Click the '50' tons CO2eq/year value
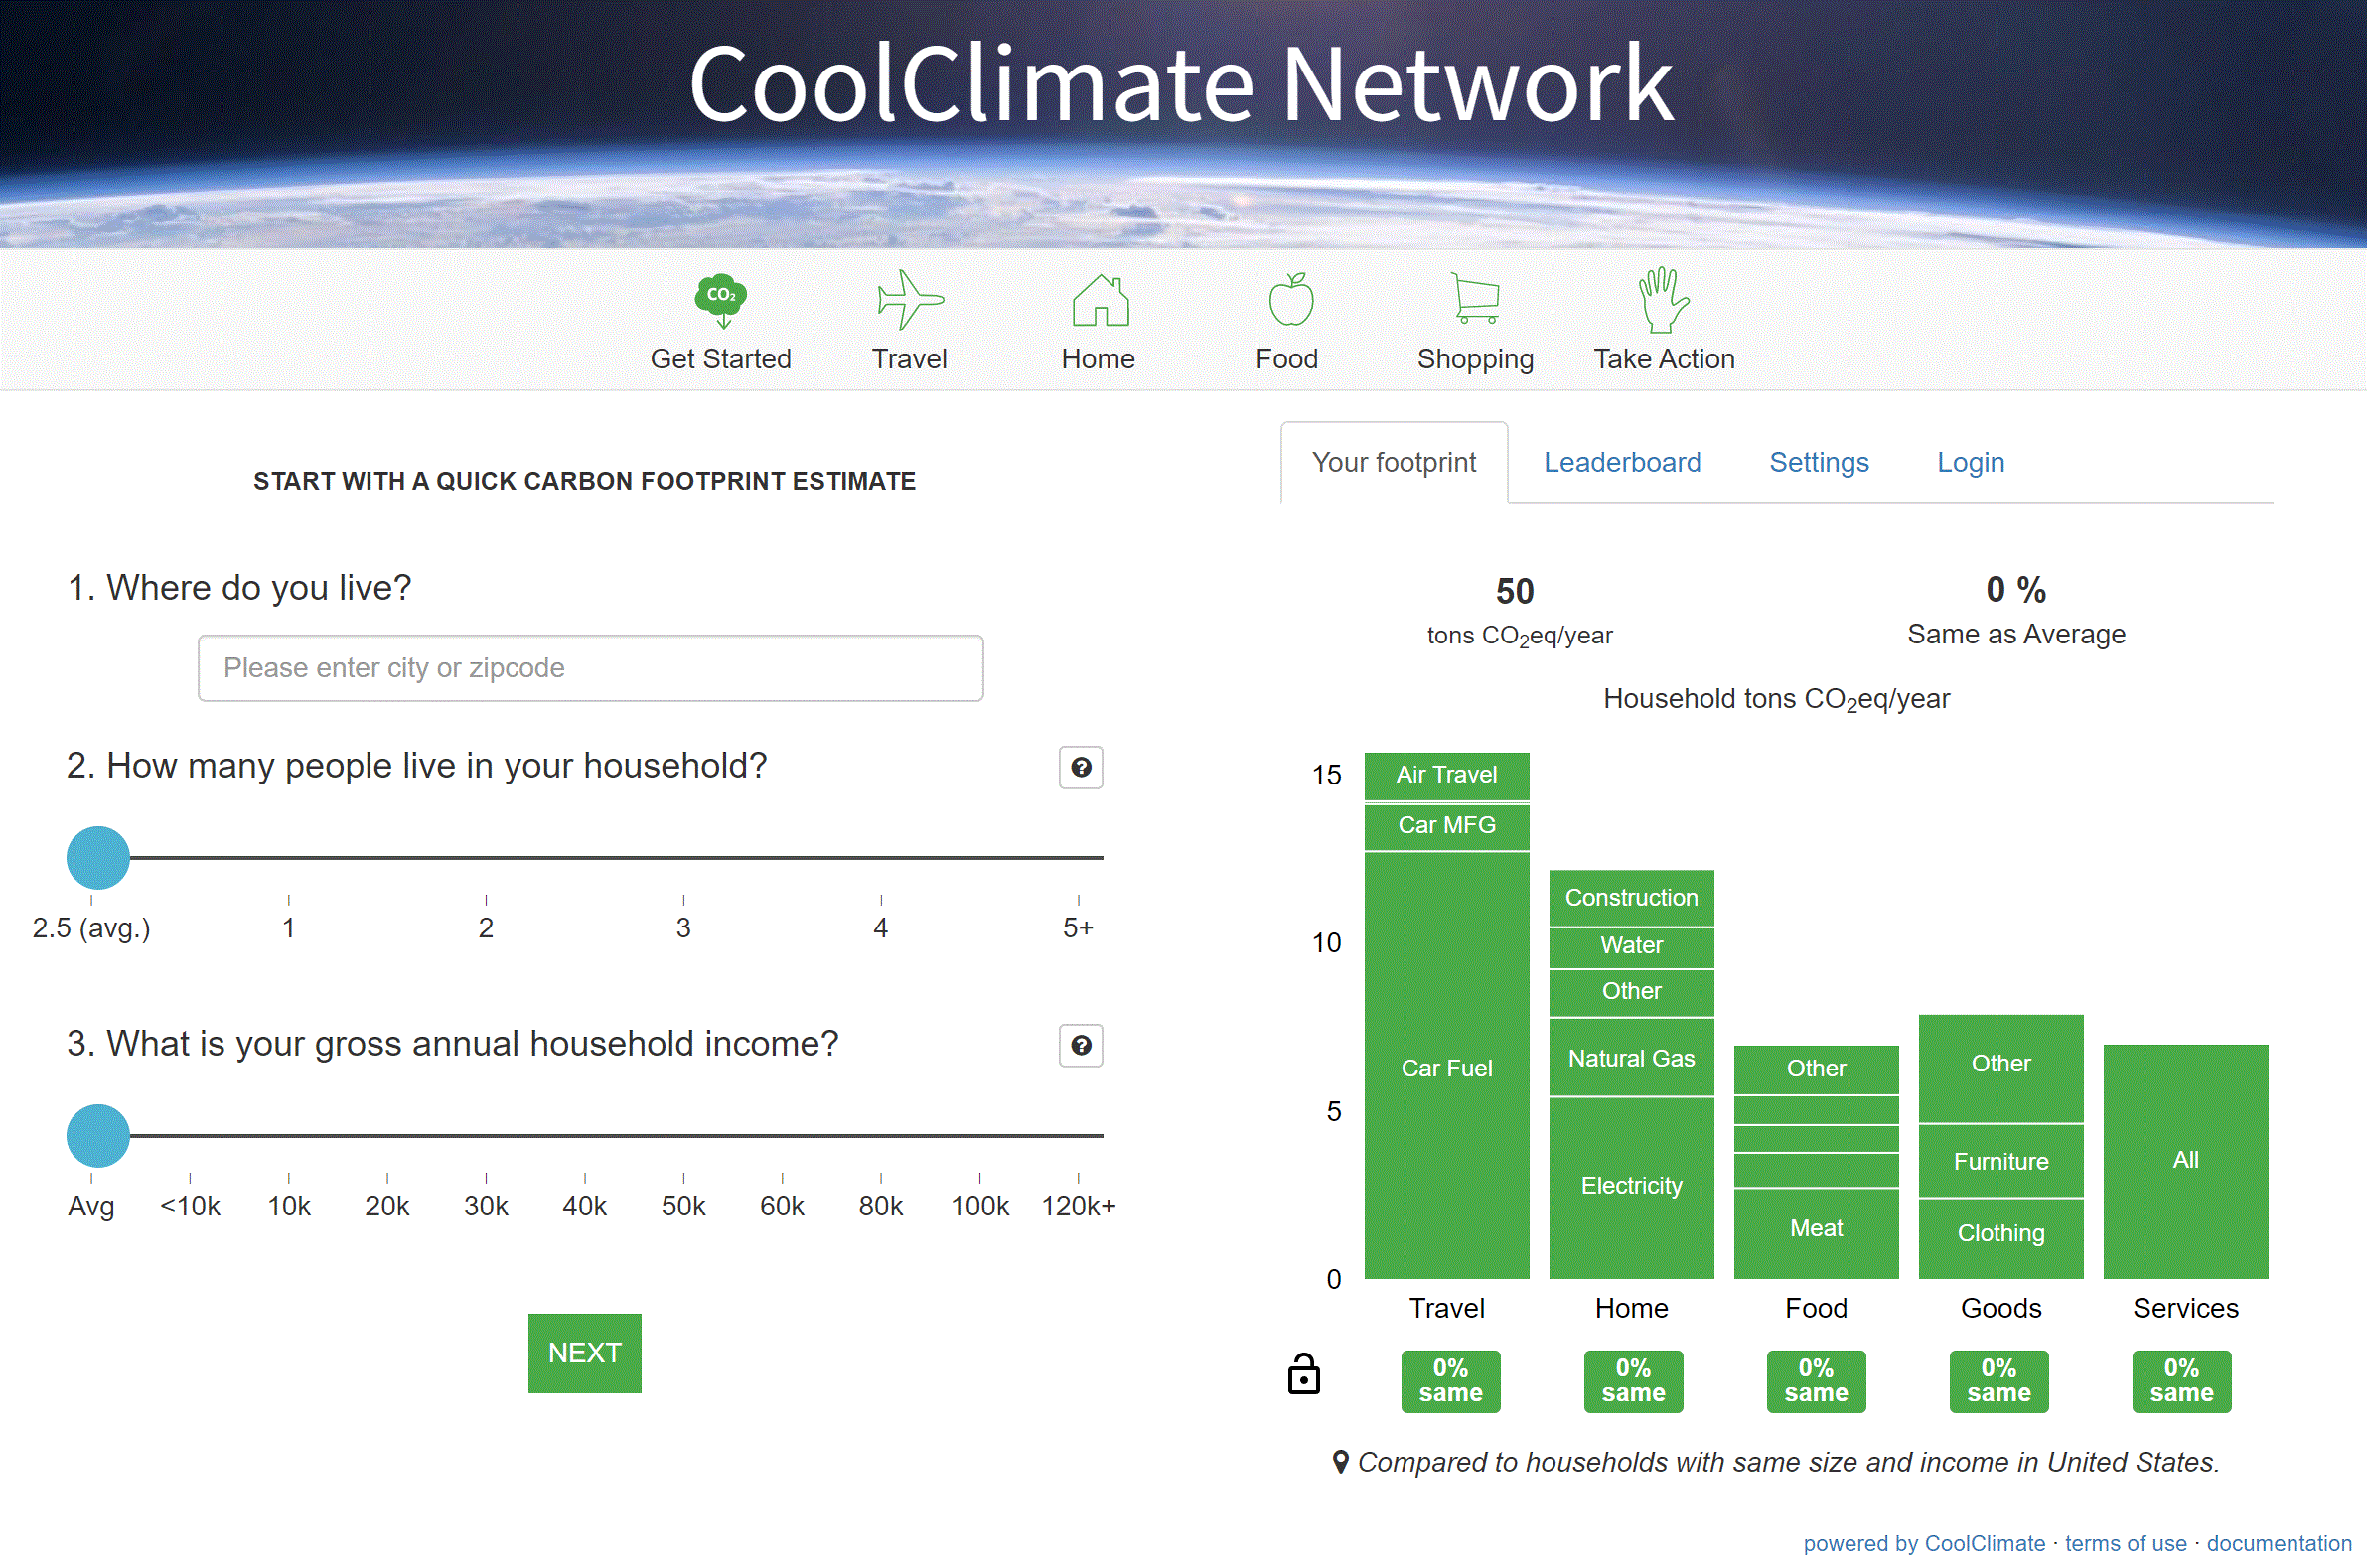2367x1568 pixels. coord(1515,591)
